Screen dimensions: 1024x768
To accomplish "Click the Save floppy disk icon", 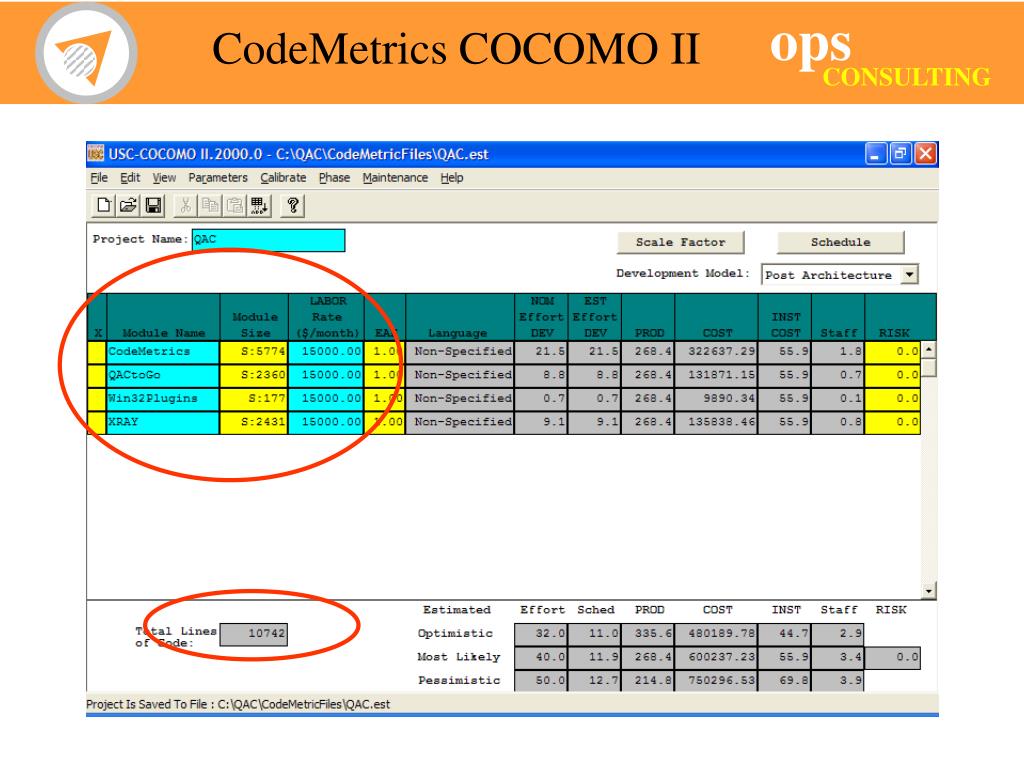I will click(x=153, y=206).
